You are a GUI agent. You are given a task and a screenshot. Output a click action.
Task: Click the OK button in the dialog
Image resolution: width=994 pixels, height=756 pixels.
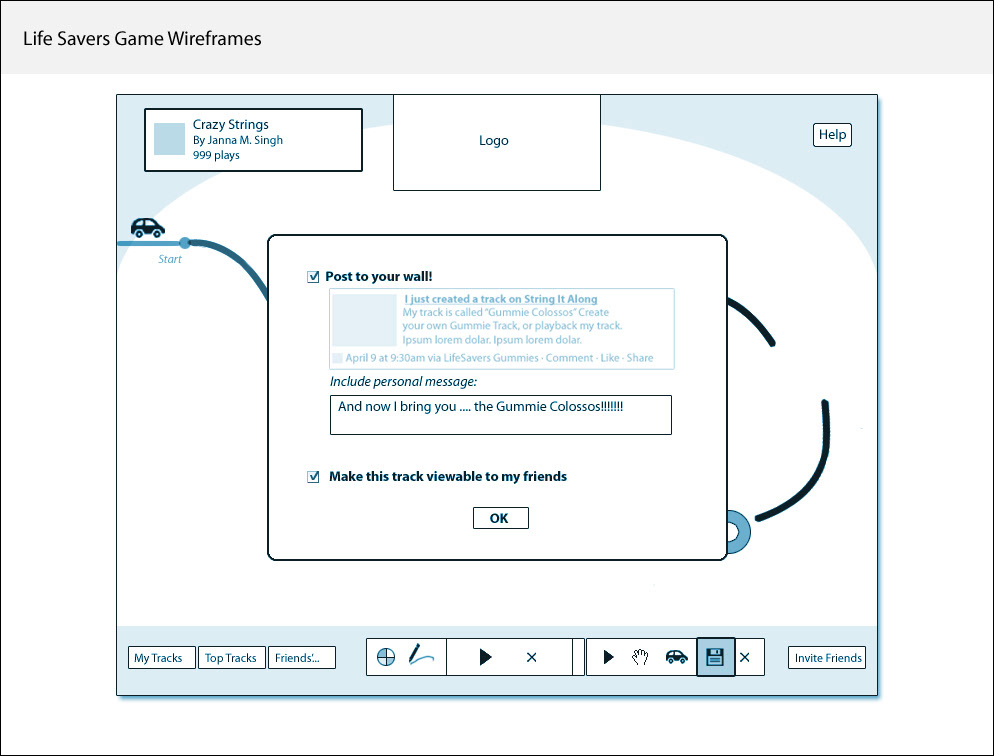501,518
